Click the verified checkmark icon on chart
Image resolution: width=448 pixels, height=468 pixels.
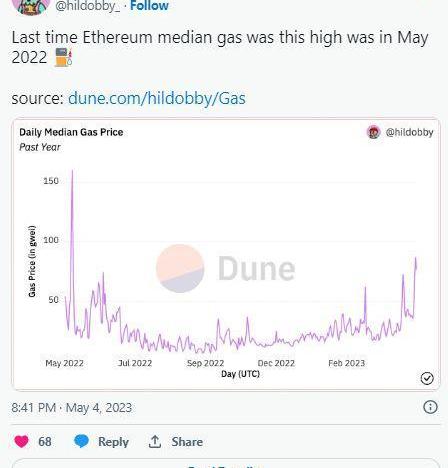[x=427, y=378]
